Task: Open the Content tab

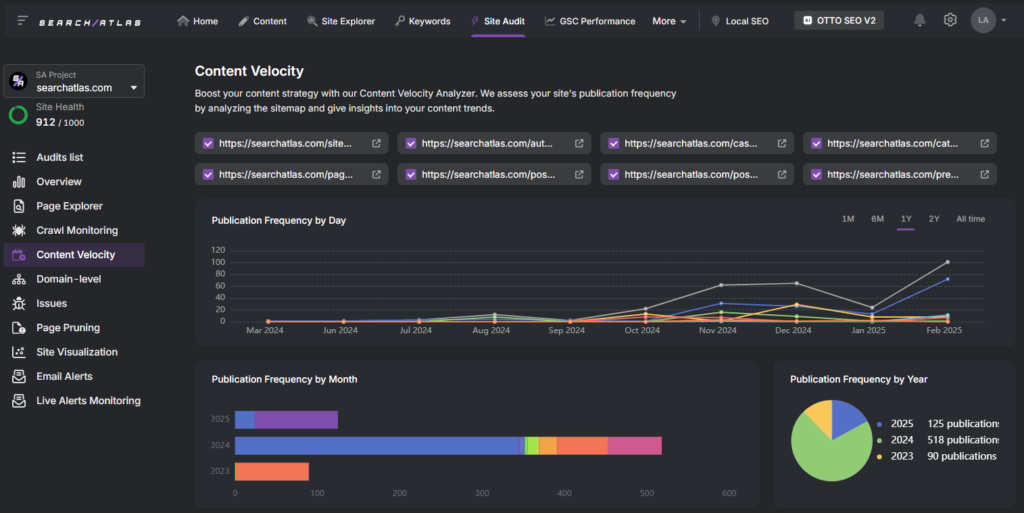Action: (x=263, y=22)
